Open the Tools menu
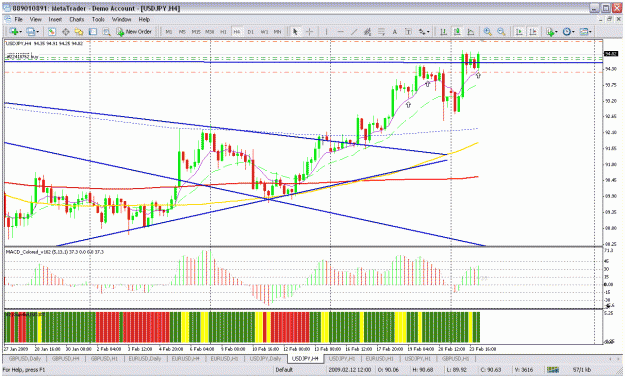This screenshot has width=625, height=376. click(x=98, y=19)
